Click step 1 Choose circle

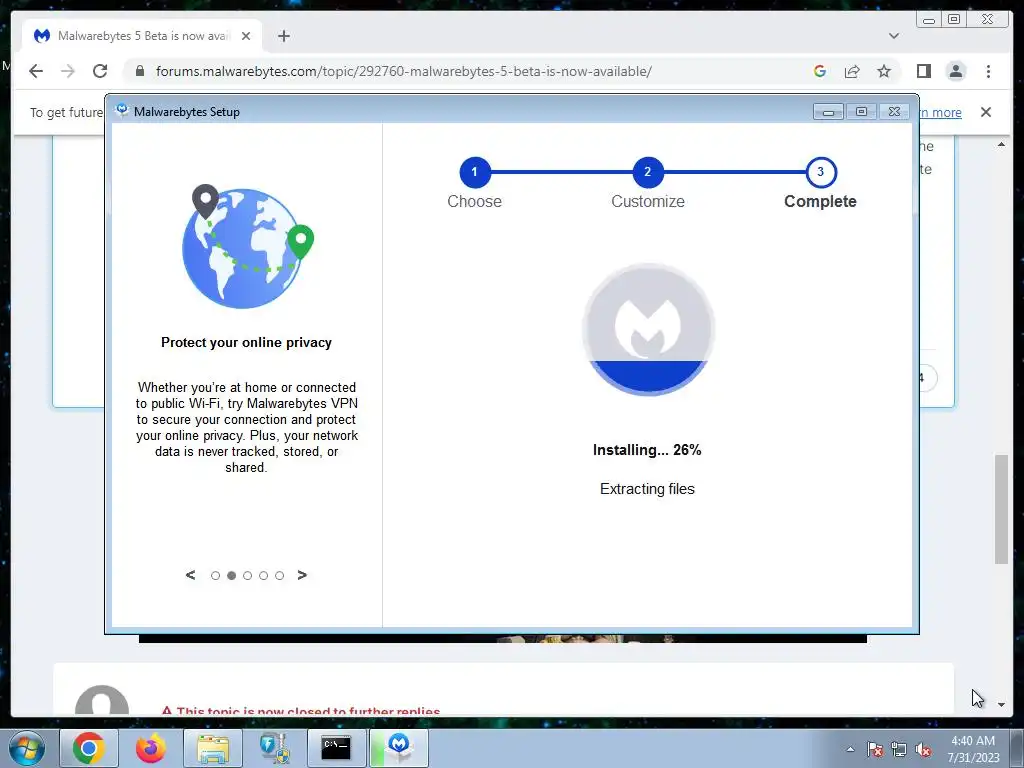pyautogui.click(x=474, y=172)
